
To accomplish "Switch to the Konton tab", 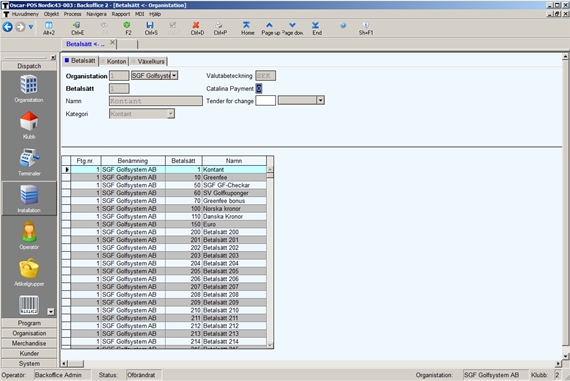I will 114,61.
